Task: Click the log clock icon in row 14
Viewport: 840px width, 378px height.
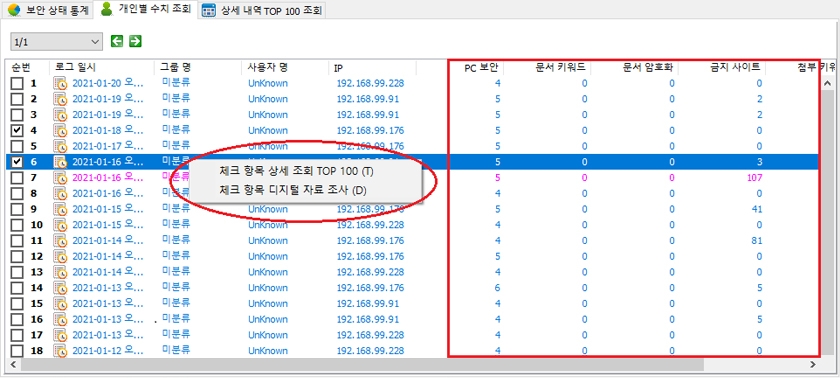Action: point(60,288)
